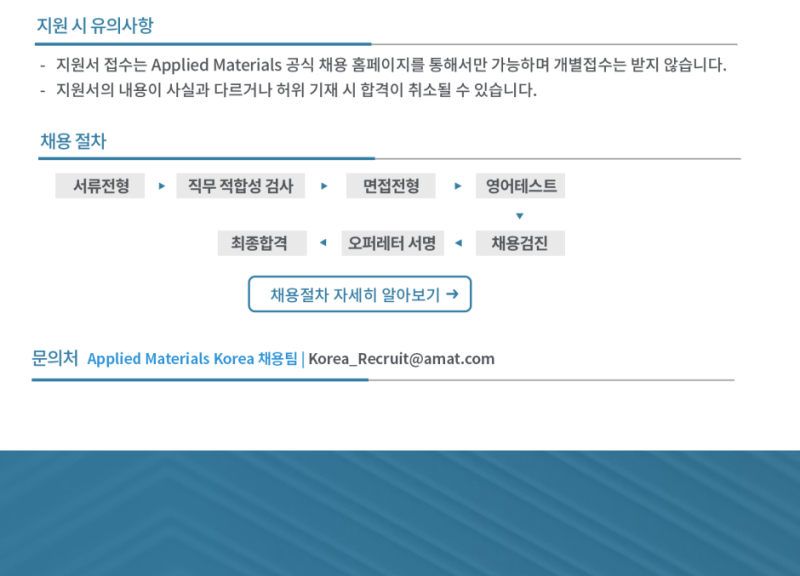Image resolution: width=800 pixels, height=576 pixels.
Task: Select the 영어테스트 step box
Action: (x=520, y=186)
